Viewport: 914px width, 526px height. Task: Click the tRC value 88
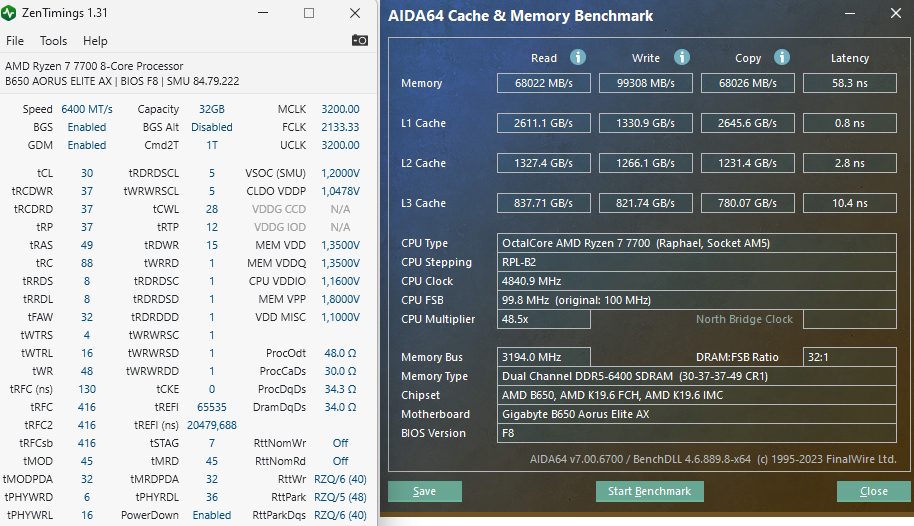[87, 263]
